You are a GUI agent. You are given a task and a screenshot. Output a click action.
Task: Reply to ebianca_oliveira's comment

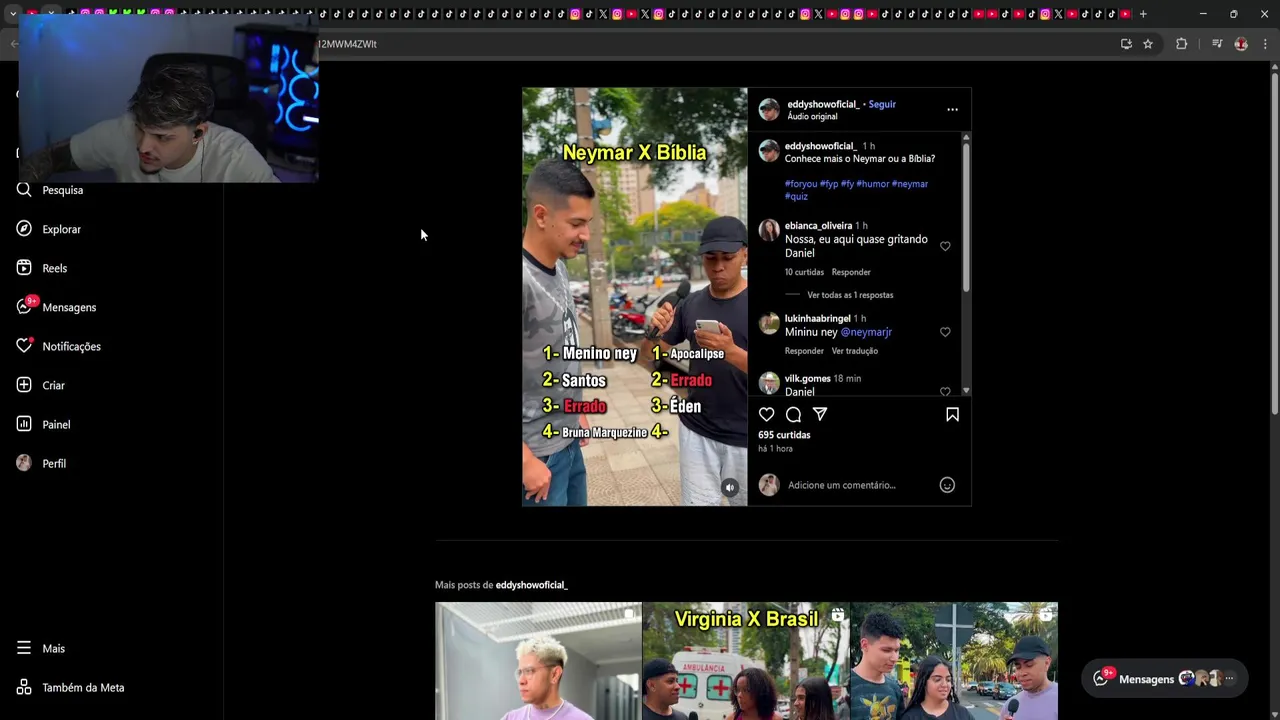[x=851, y=272]
